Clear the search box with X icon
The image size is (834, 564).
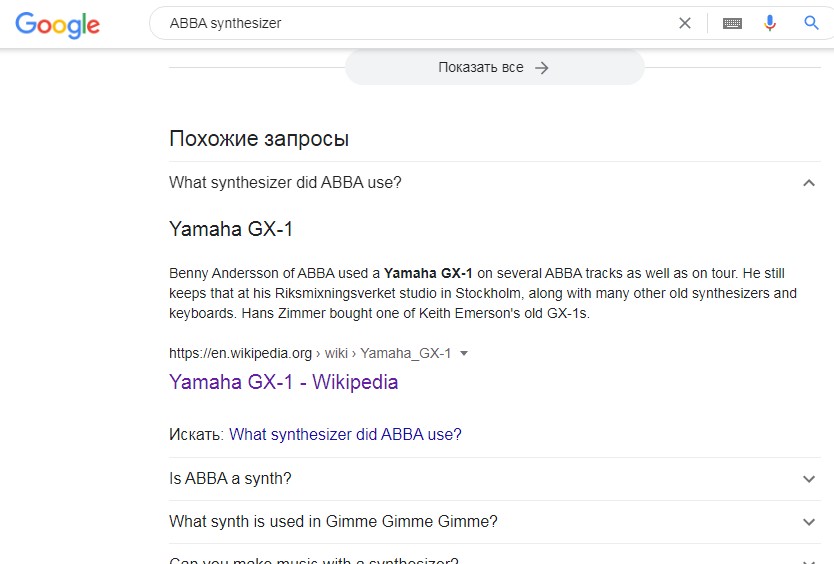(x=685, y=23)
